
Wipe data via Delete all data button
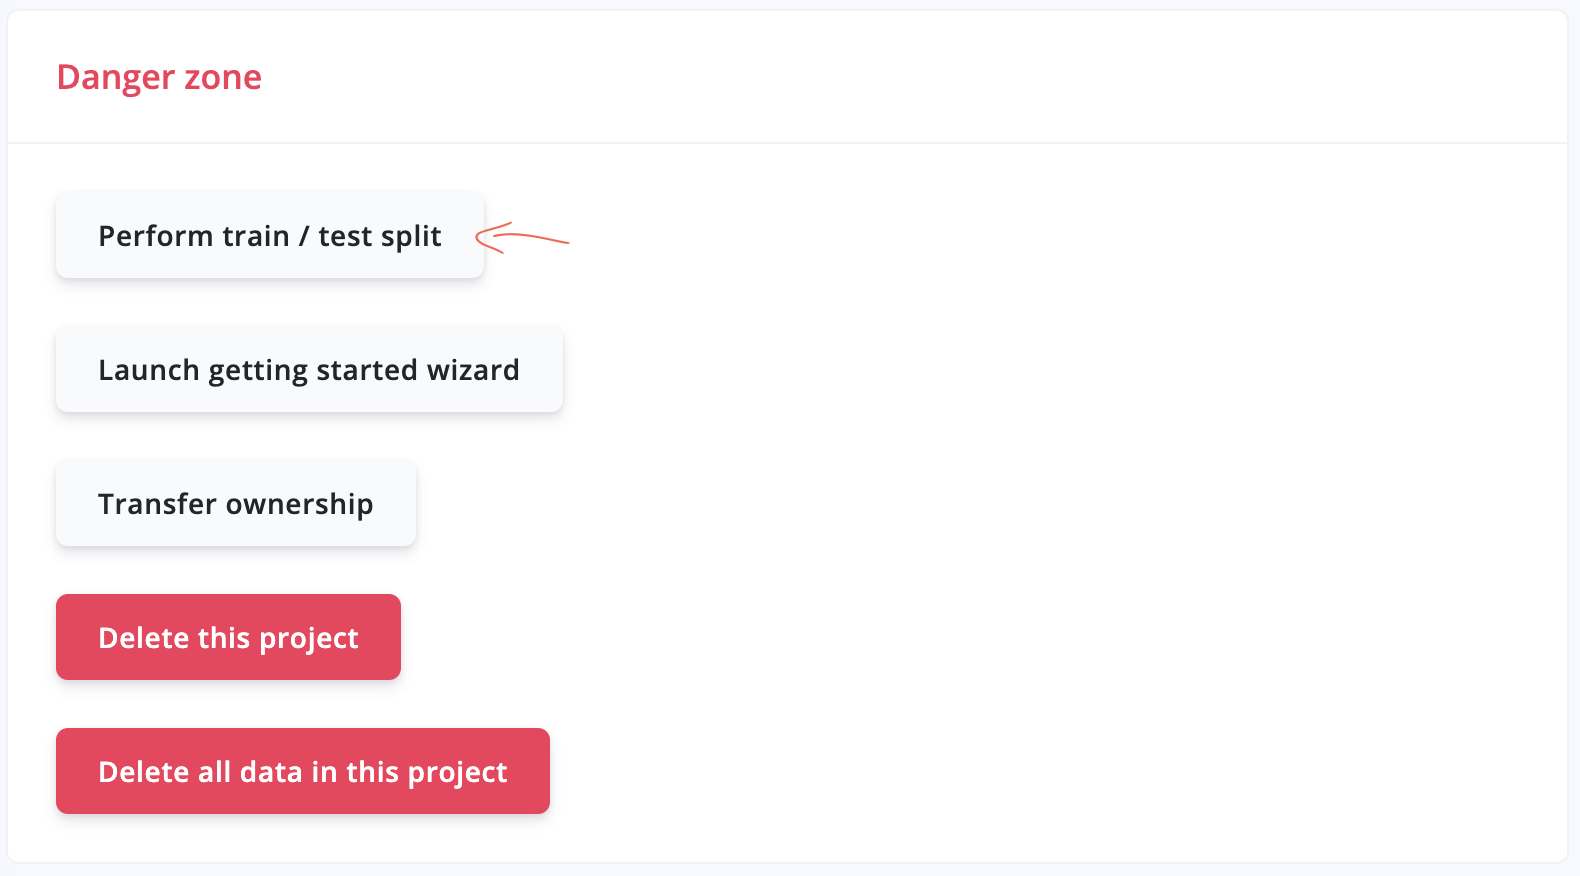pyautogui.click(x=303, y=771)
